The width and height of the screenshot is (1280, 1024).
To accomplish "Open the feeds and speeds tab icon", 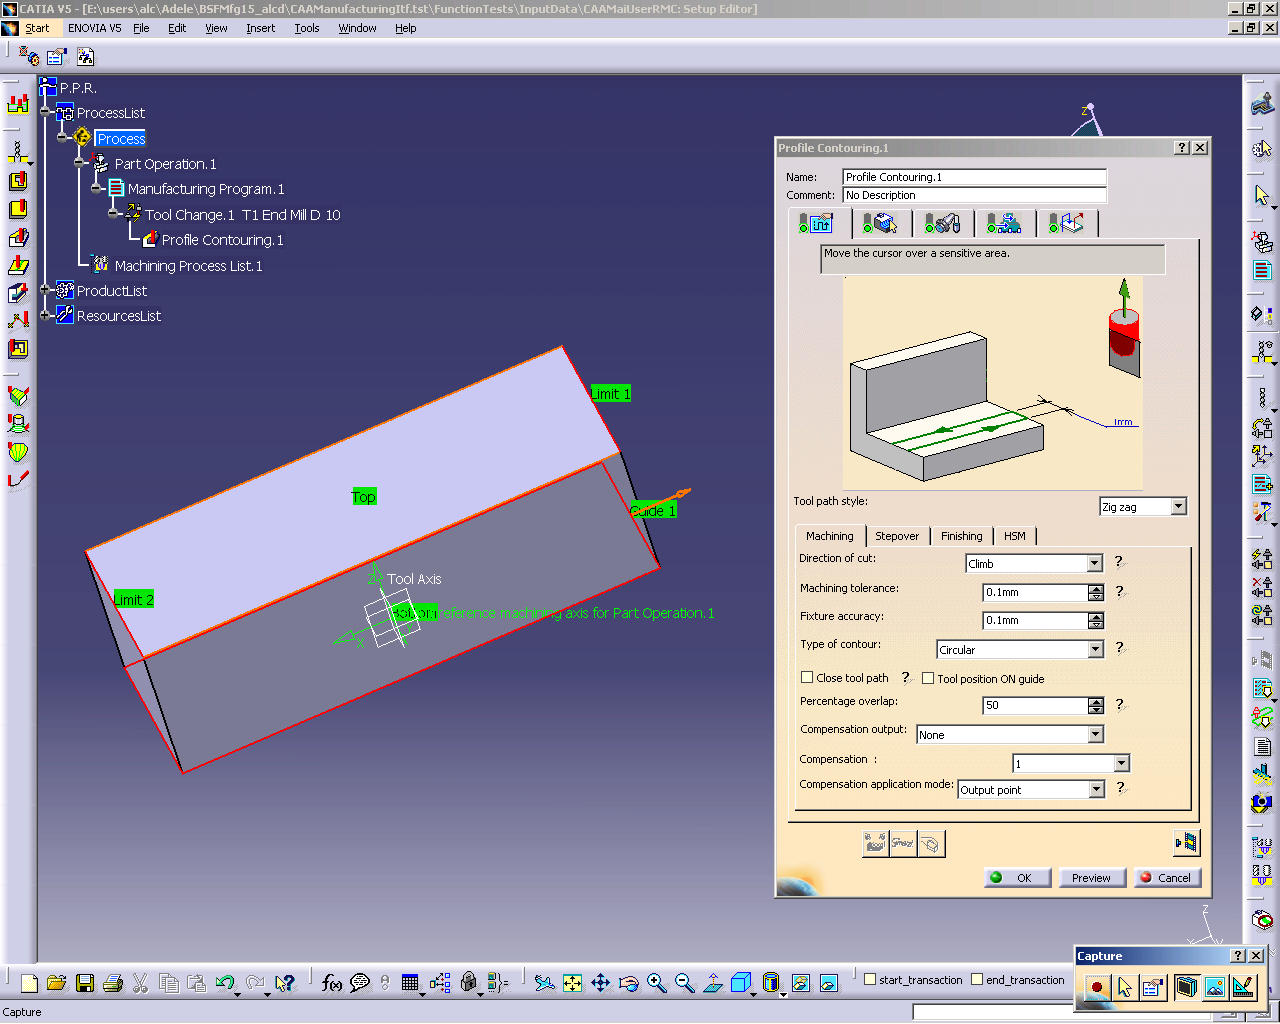I will 1004,223.
